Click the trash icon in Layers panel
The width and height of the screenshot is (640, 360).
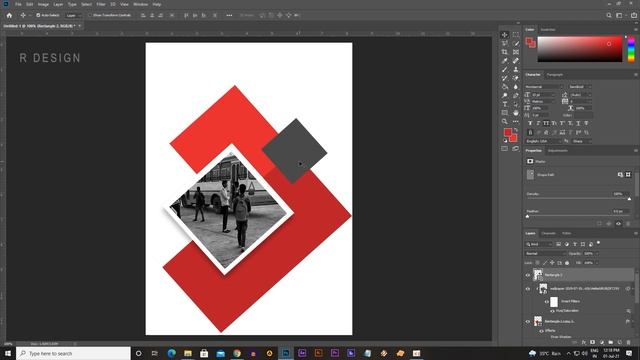(629, 342)
